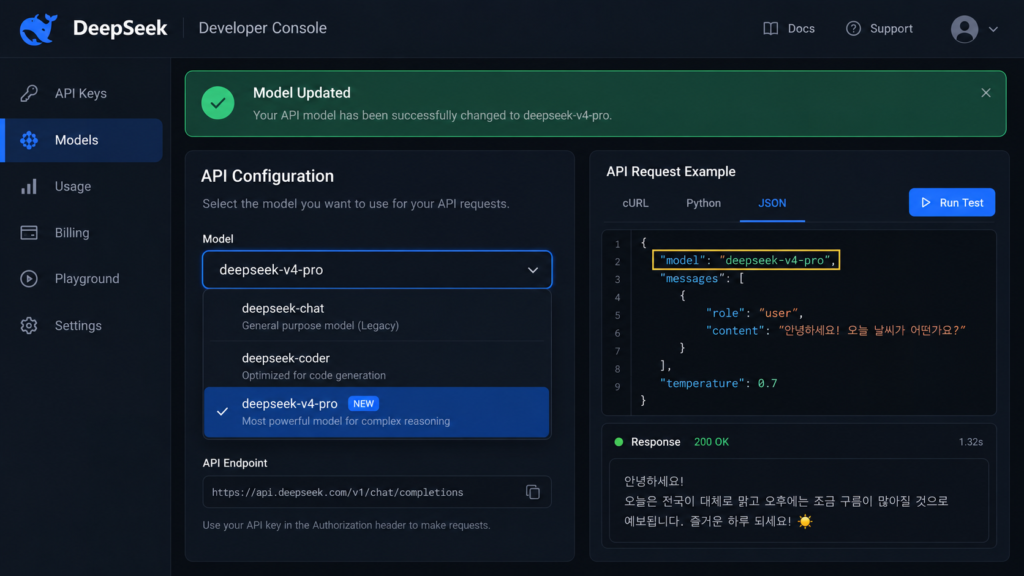
Task: Run the API test
Action: coord(952,202)
